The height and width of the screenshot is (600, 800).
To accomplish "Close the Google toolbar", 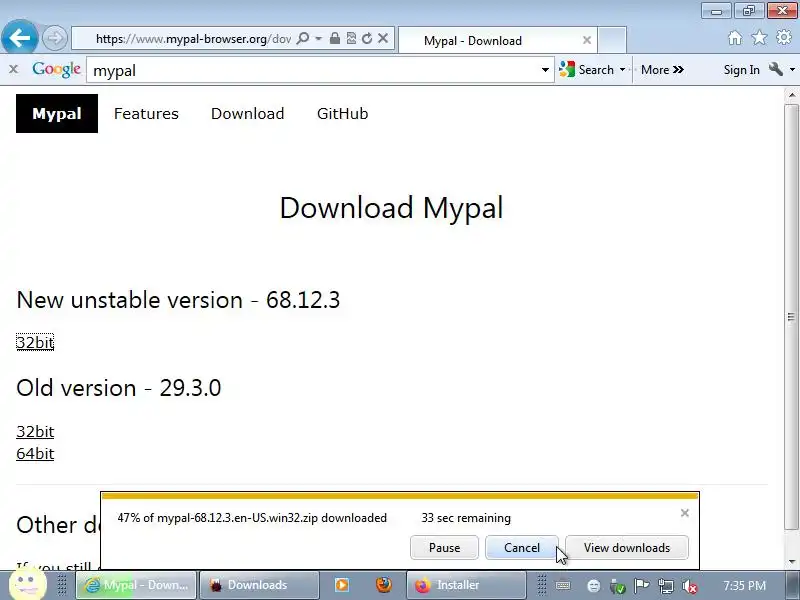I will [13, 69].
